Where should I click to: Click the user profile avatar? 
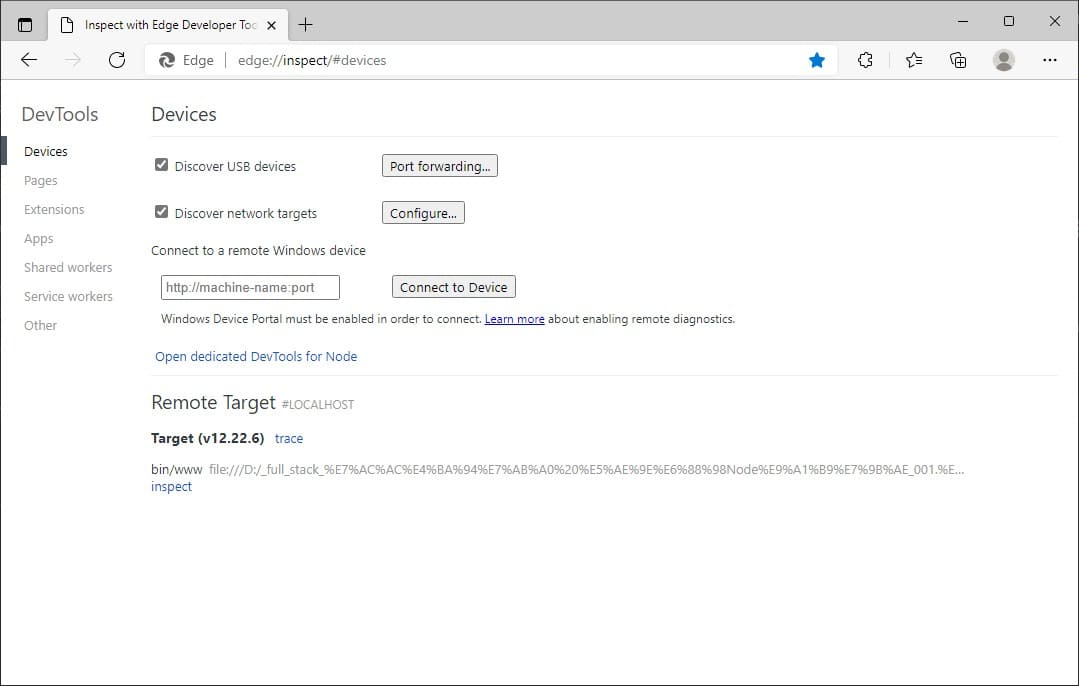pos(1004,60)
